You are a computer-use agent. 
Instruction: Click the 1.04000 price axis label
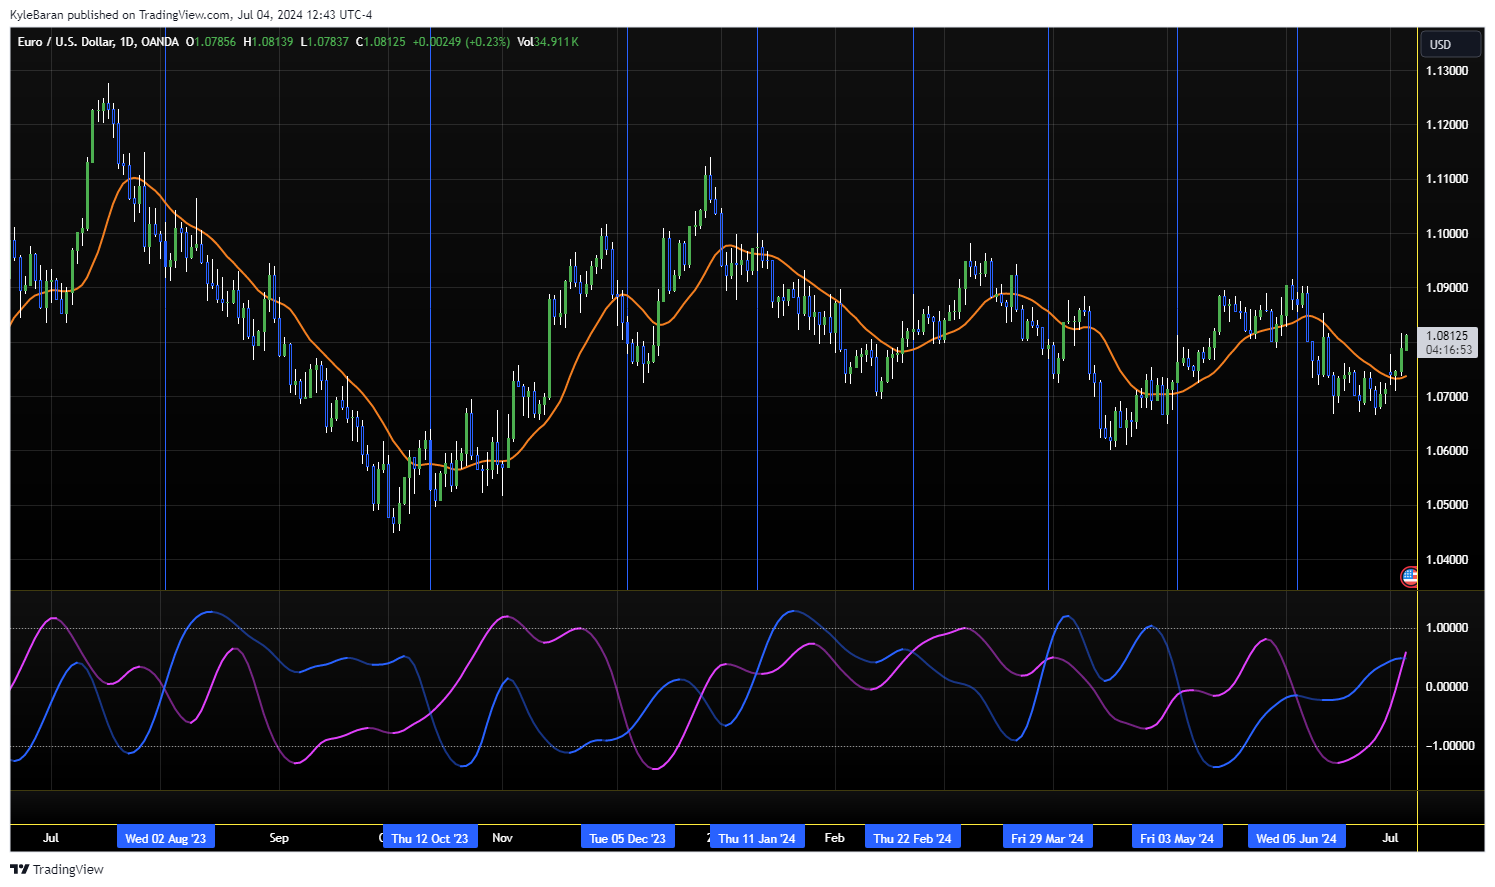pyautogui.click(x=1447, y=560)
